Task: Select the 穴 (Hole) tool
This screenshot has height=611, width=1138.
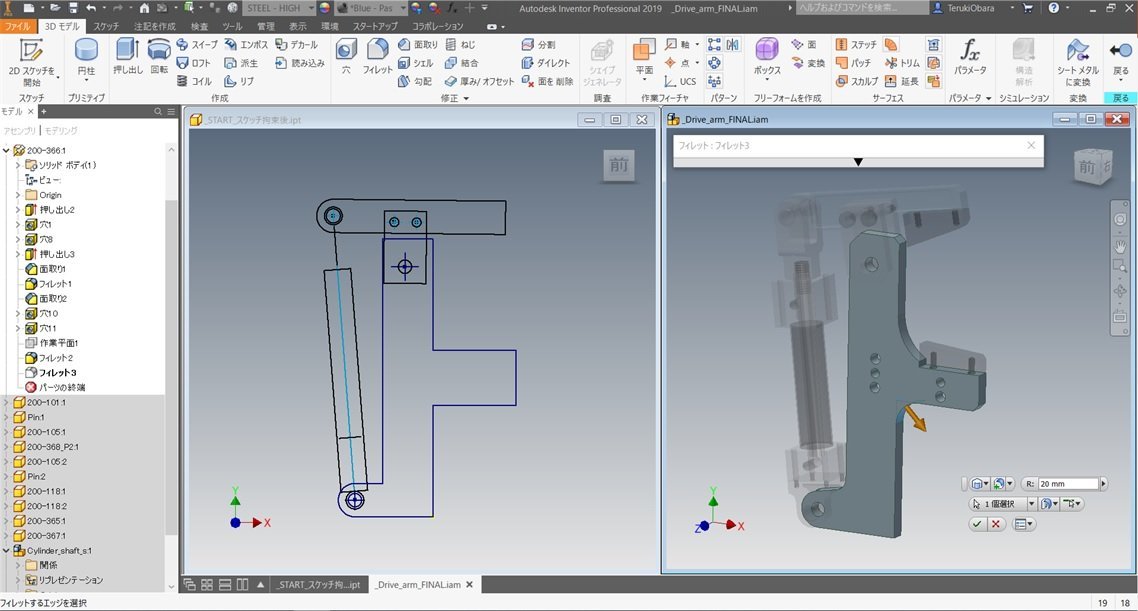Action: point(346,57)
